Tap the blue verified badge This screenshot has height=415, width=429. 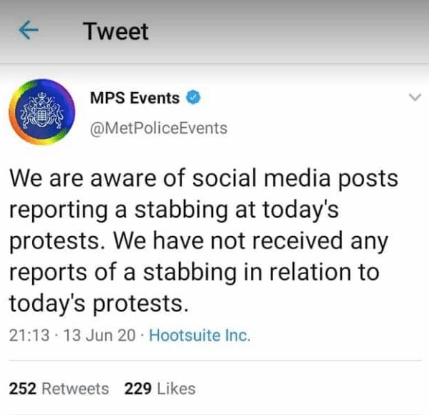click(x=193, y=98)
